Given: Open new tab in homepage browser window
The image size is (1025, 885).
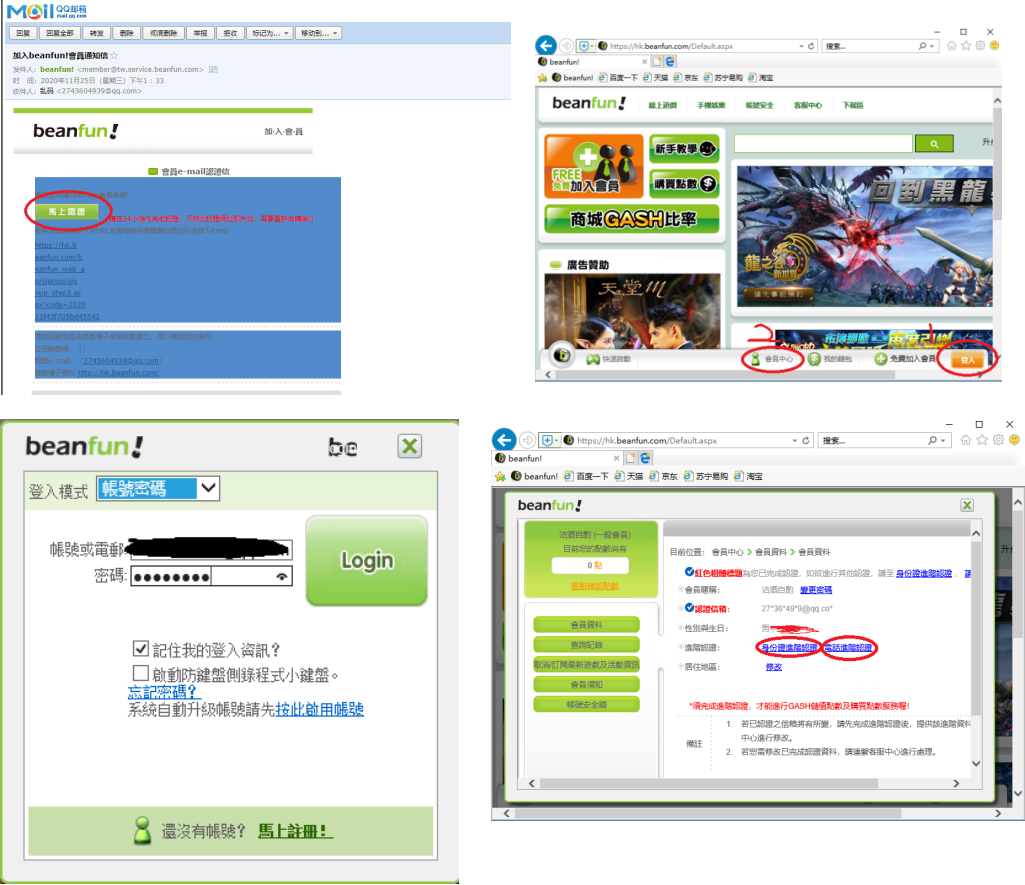Looking at the screenshot, I should click(x=658, y=62).
